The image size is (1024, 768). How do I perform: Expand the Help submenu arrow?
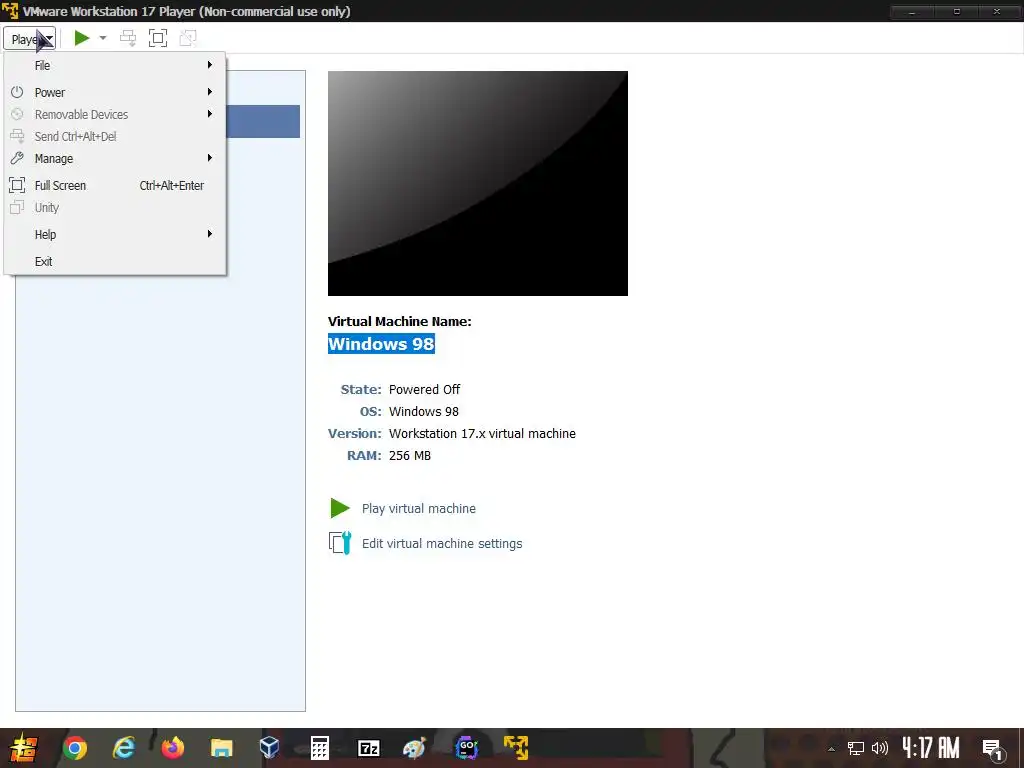pyautogui.click(x=210, y=234)
